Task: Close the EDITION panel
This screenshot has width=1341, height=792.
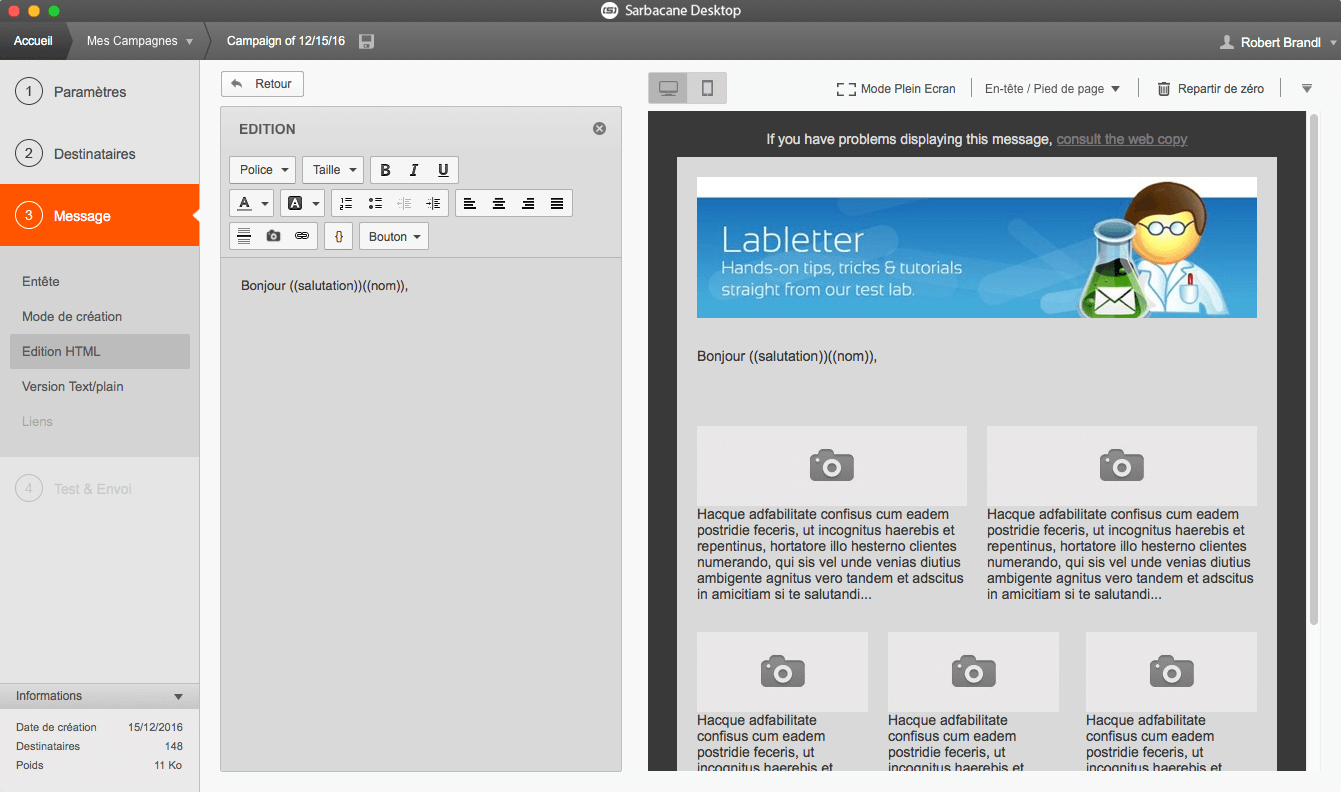Action: [x=599, y=128]
